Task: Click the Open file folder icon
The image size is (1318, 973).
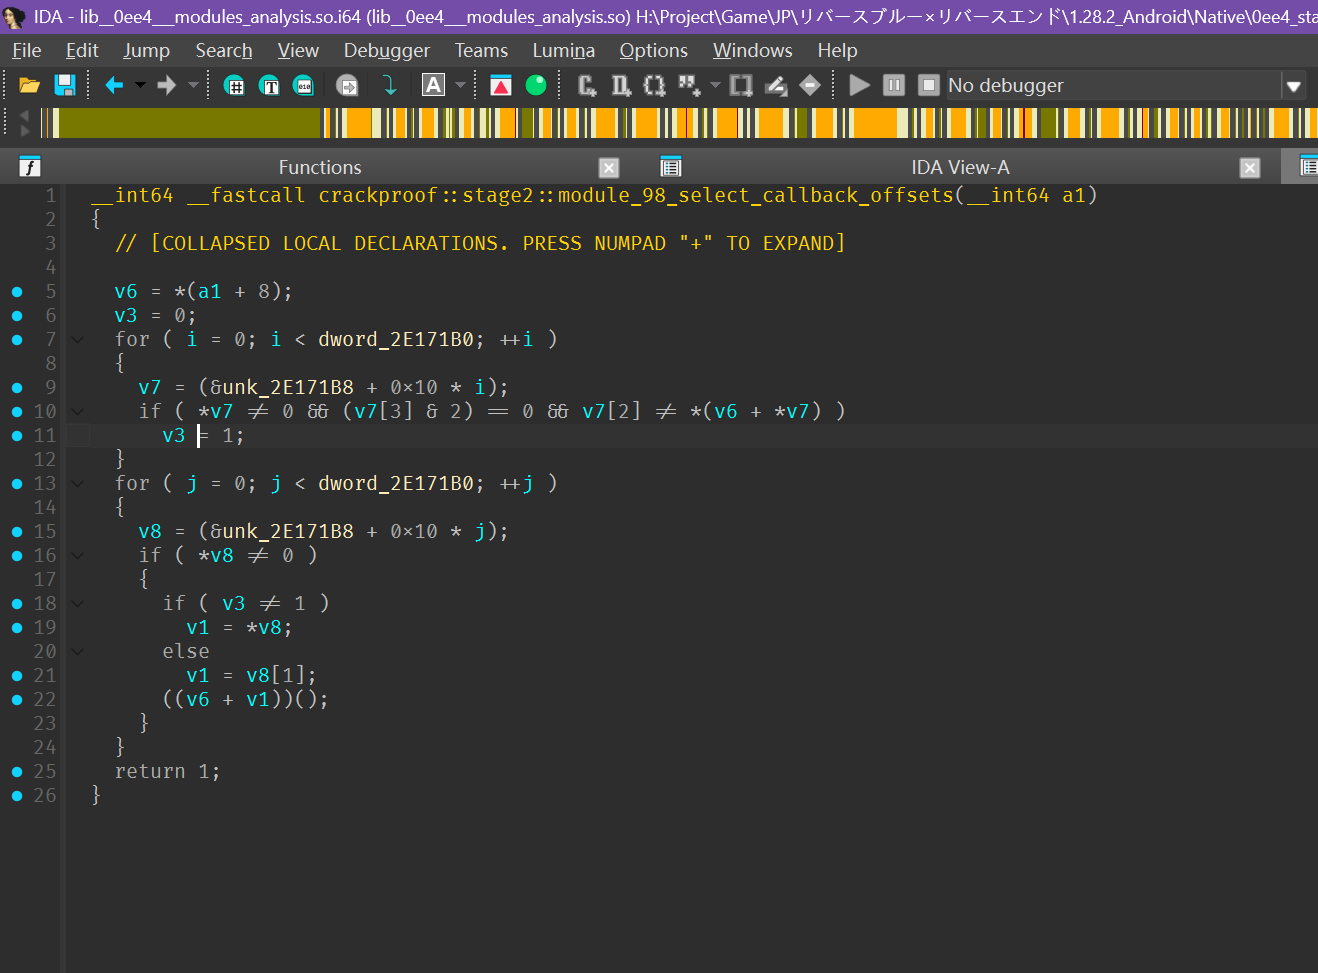Action: tap(29, 86)
